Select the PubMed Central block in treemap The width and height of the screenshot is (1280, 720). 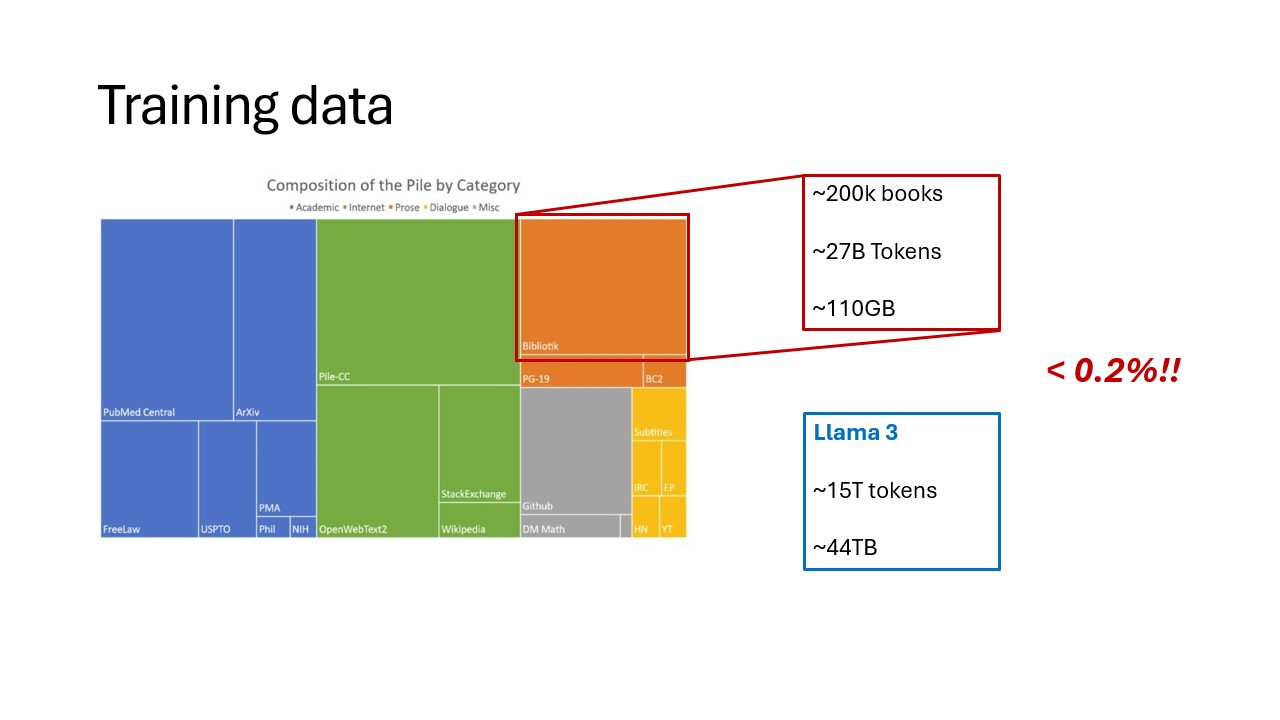(x=167, y=320)
